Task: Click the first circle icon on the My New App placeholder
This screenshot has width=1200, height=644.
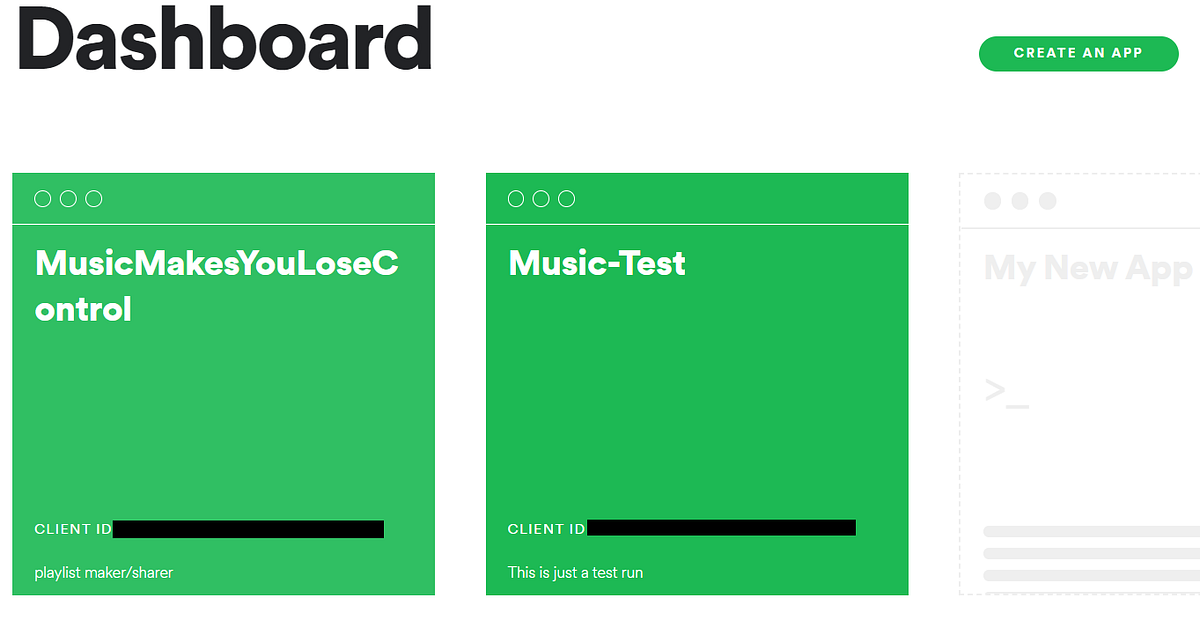Action: coord(994,201)
